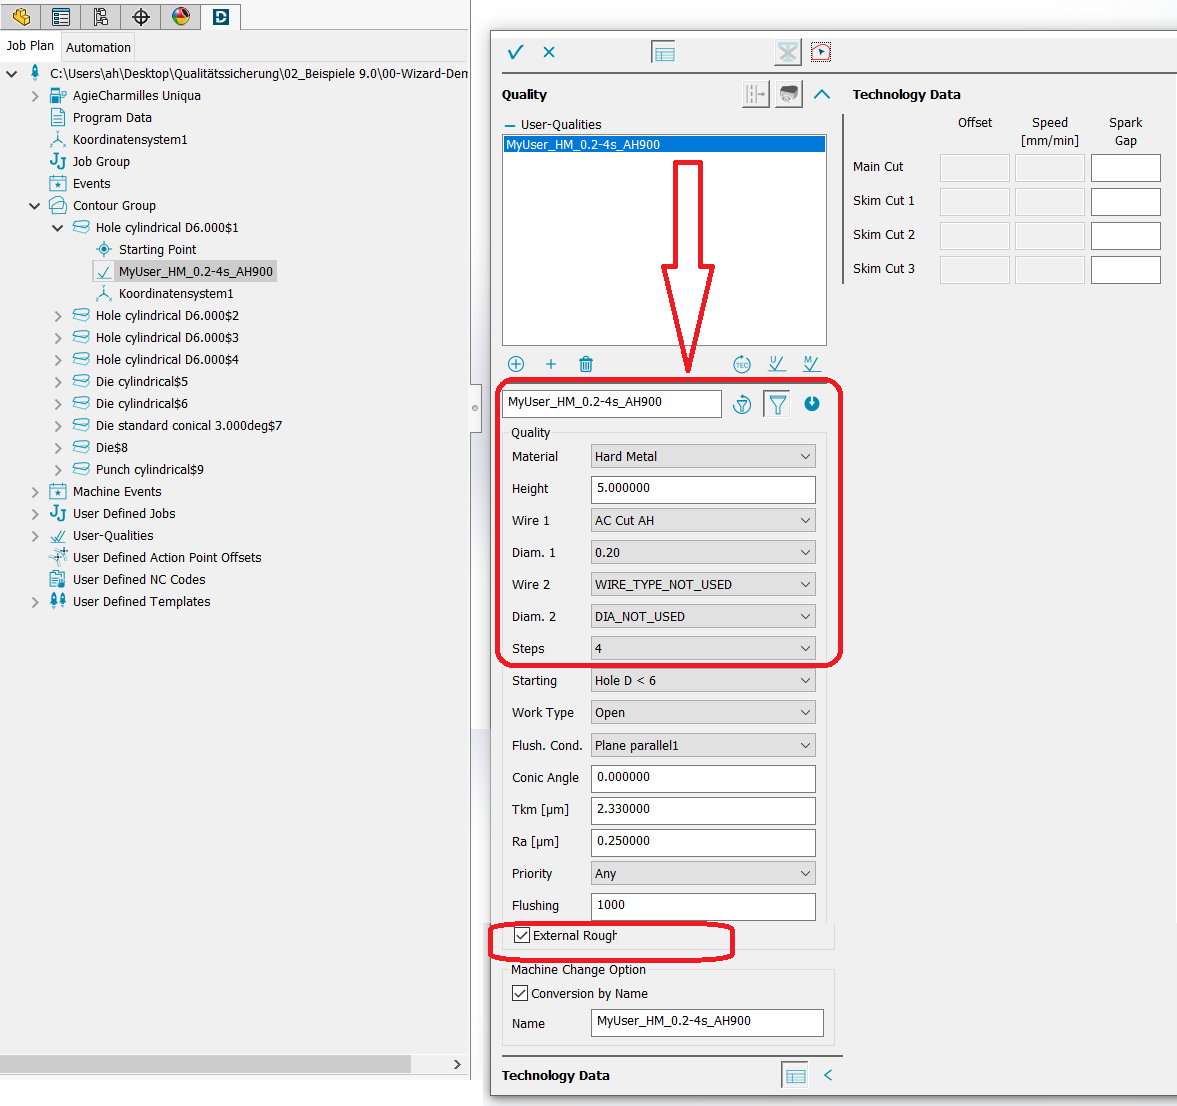The height and width of the screenshot is (1106, 1177).
Task: Disable Conversion by Name checkbox
Action: point(520,994)
